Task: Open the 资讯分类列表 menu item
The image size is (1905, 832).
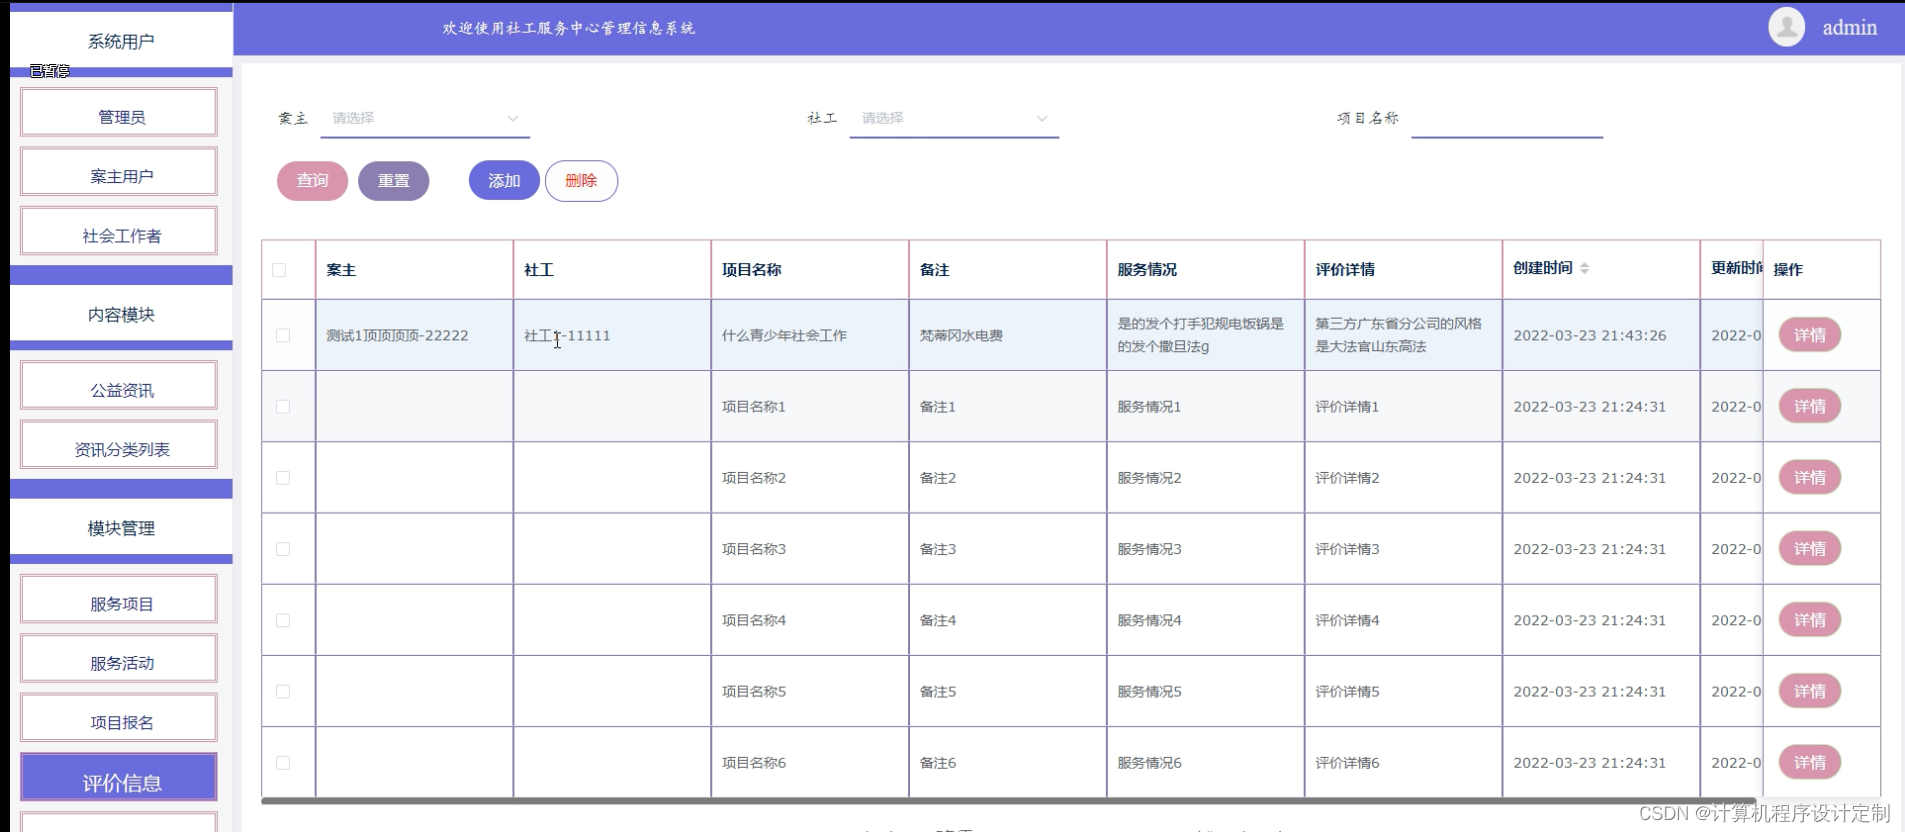Action: coord(119,445)
